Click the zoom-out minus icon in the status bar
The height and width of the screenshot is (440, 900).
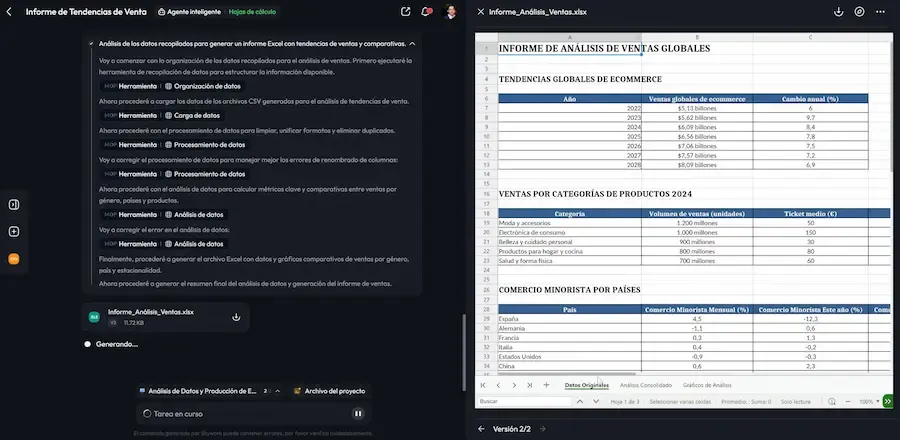tap(848, 402)
